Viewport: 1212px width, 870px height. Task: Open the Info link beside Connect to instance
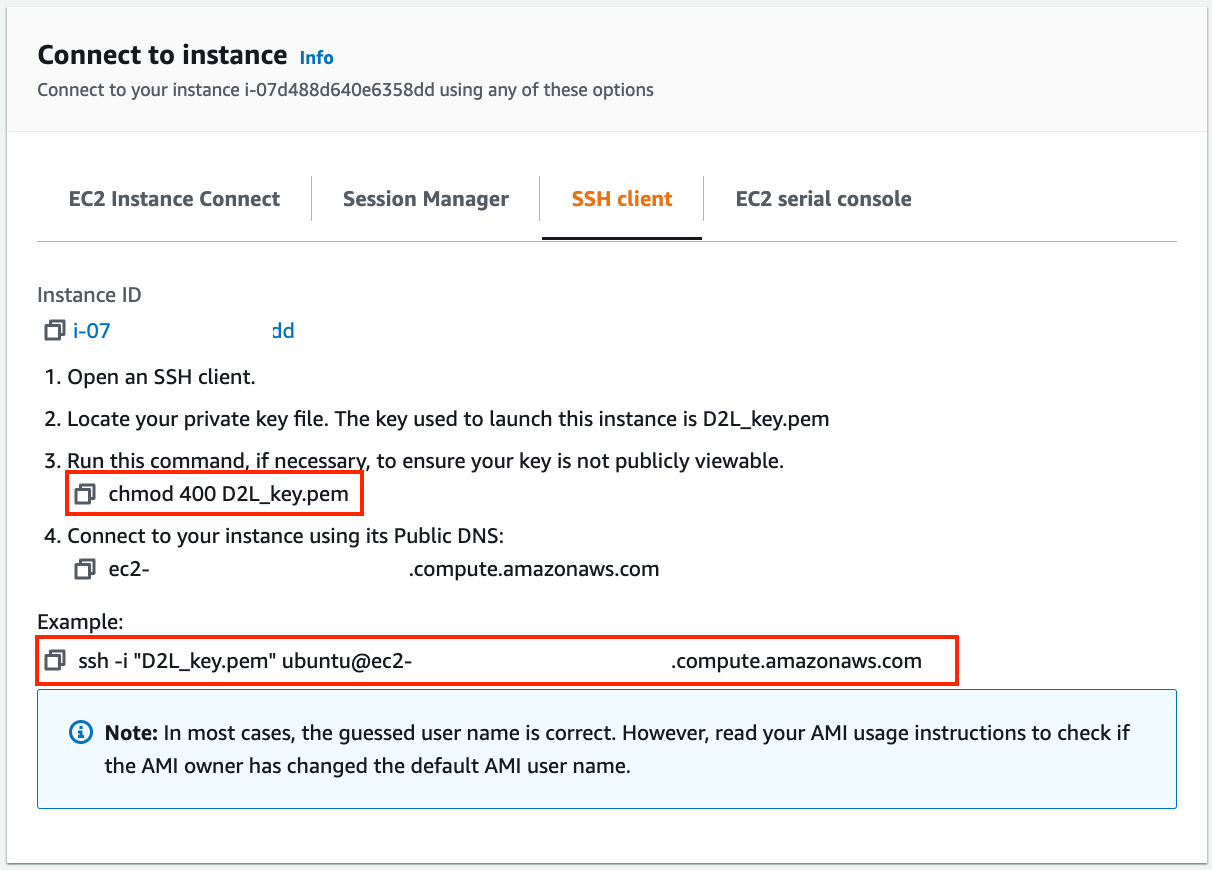(316, 58)
